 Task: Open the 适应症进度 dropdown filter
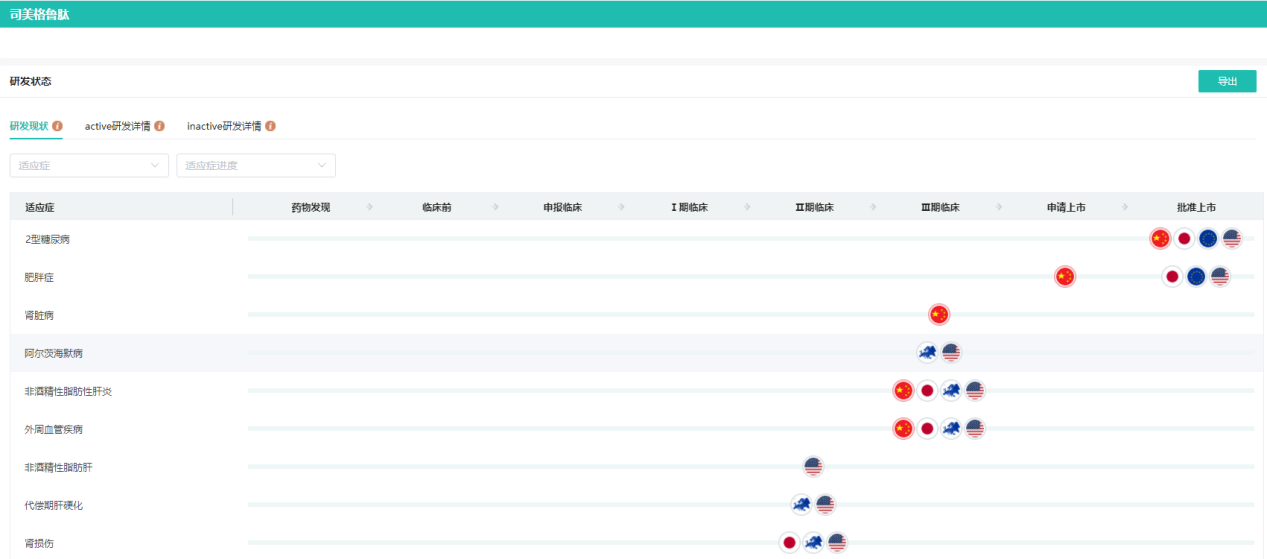coord(256,165)
